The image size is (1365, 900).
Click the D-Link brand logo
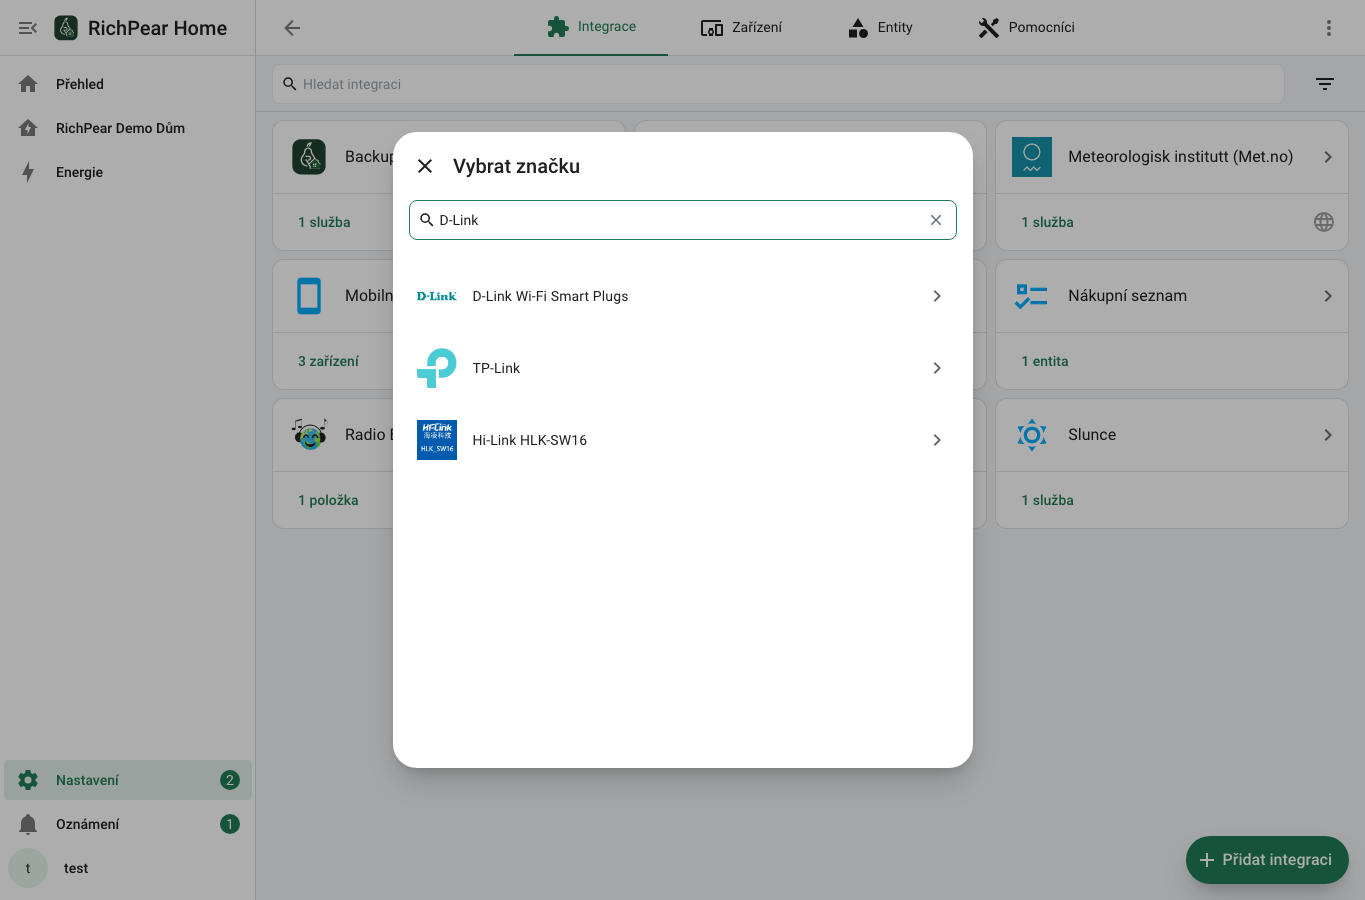click(x=437, y=296)
